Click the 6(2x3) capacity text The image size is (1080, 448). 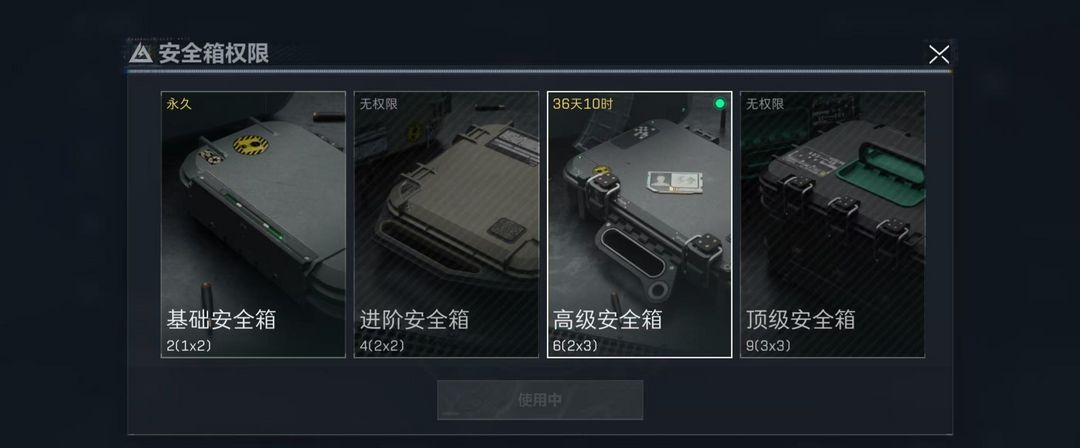(x=576, y=345)
